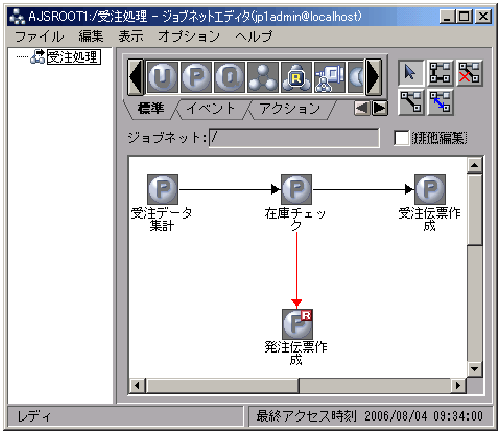Open the 表示 menu
501x434 pixels.
131,36
